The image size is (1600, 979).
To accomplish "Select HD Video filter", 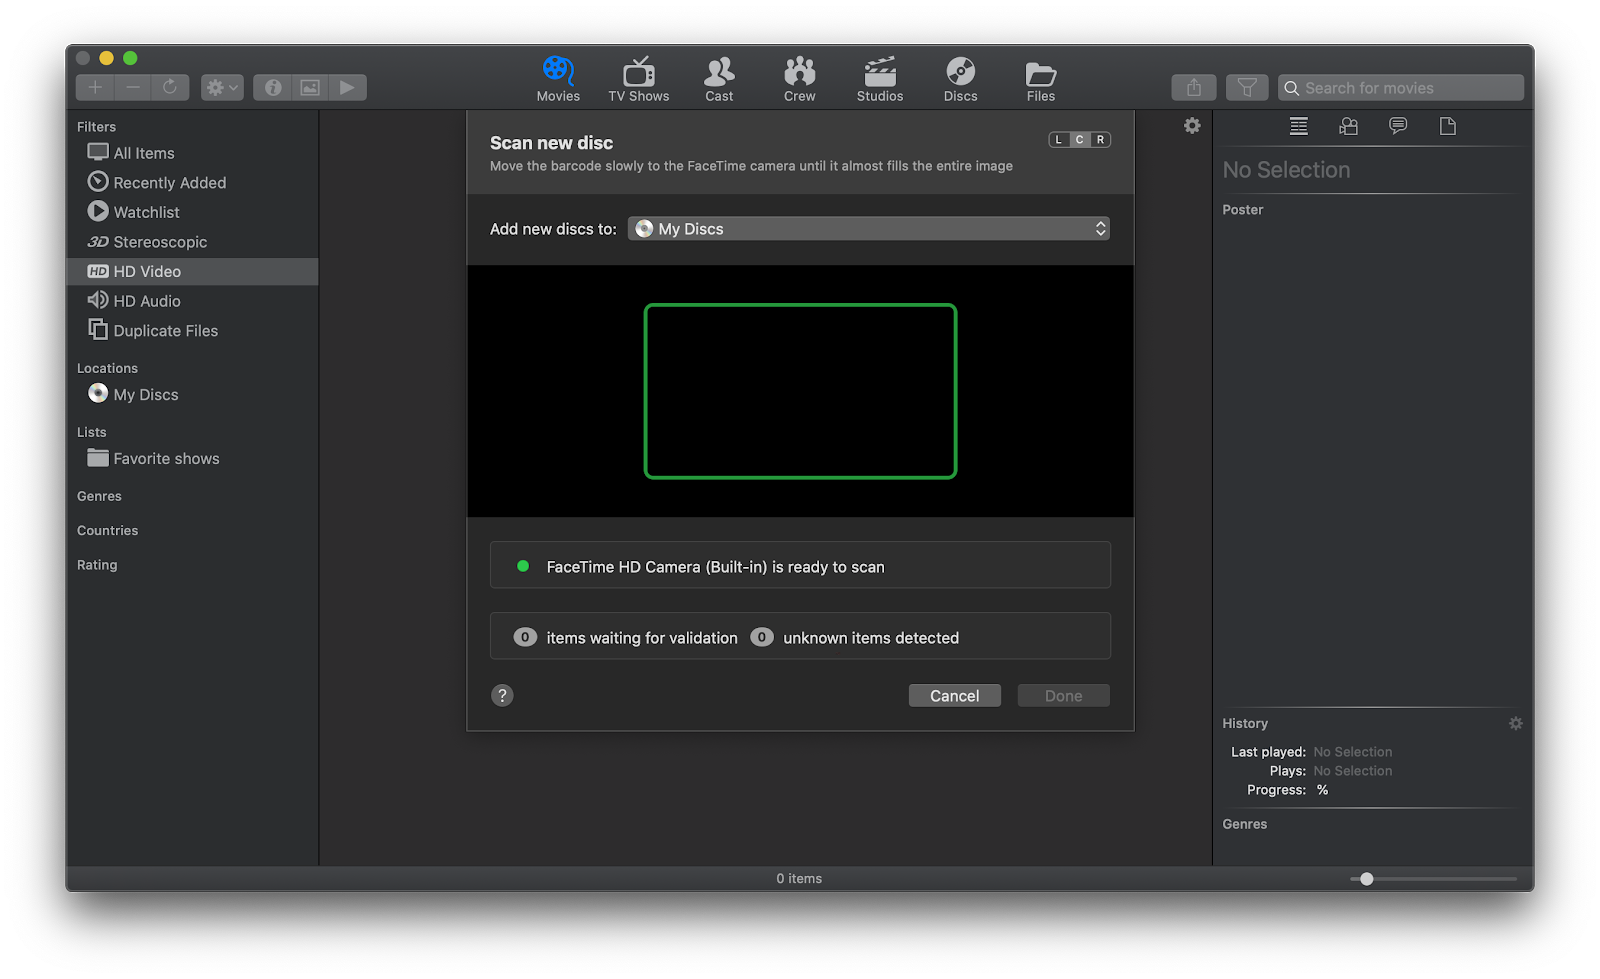I will point(192,271).
